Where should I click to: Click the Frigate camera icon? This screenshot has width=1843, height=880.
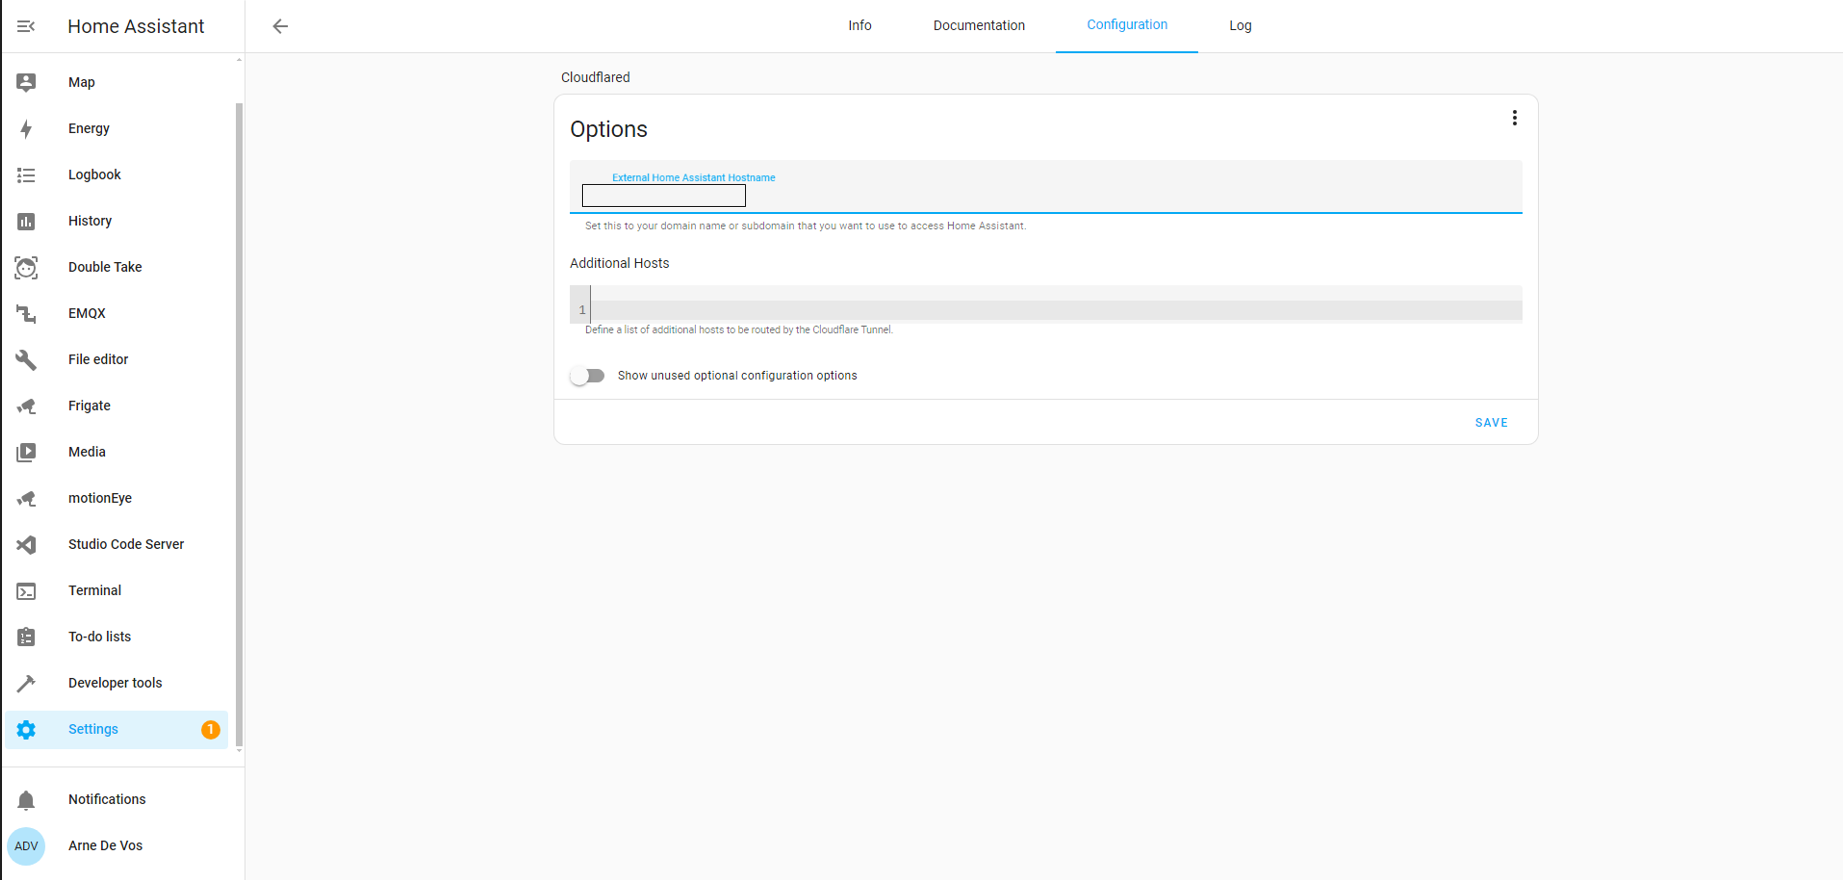[x=26, y=406]
